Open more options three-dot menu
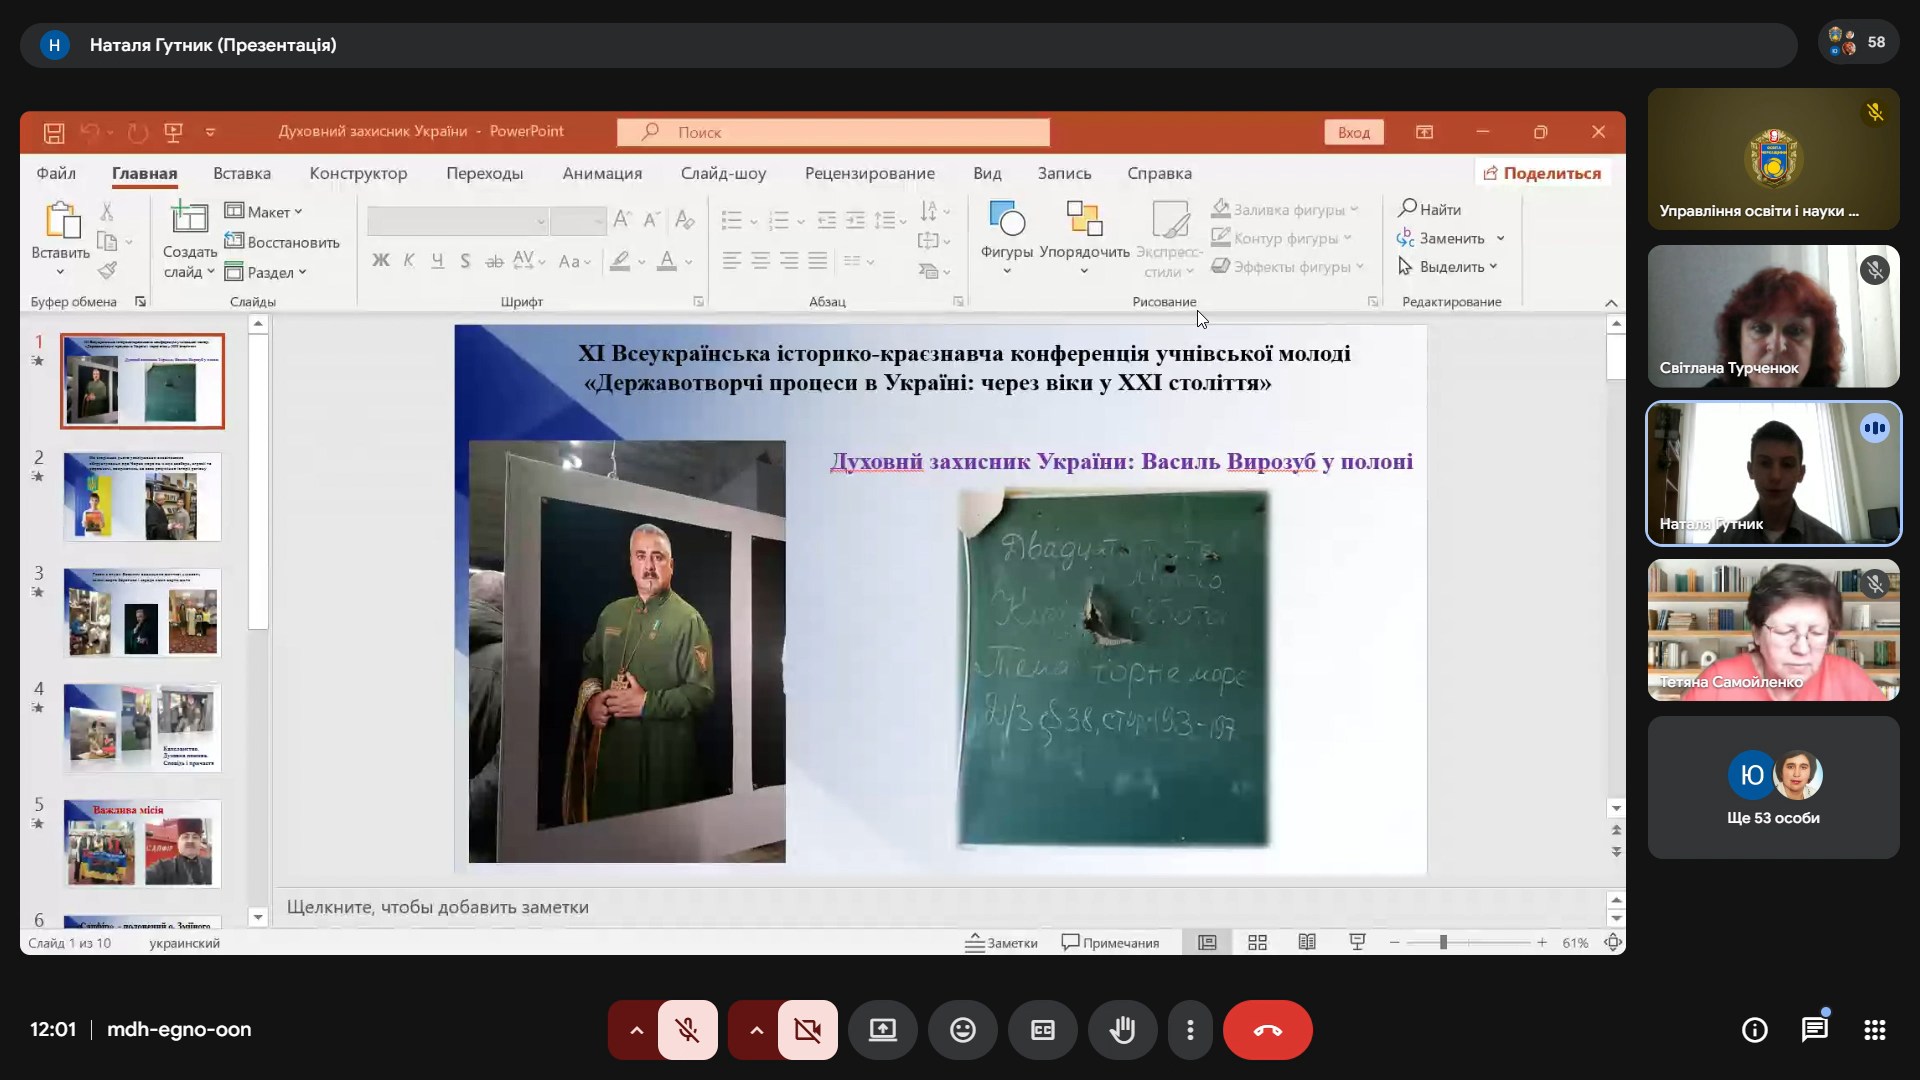The width and height of the screenshot is (1920, 1080). click(1190, 1029)
